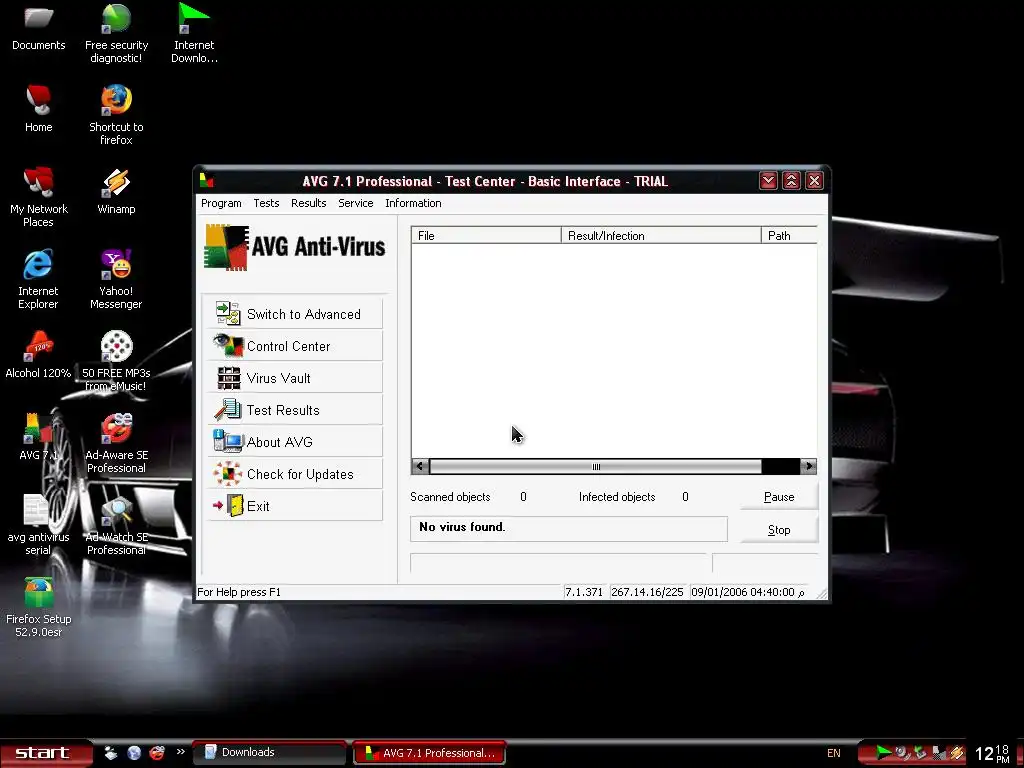
Task: Click the Stop button
Action: [x=778, y=530]
